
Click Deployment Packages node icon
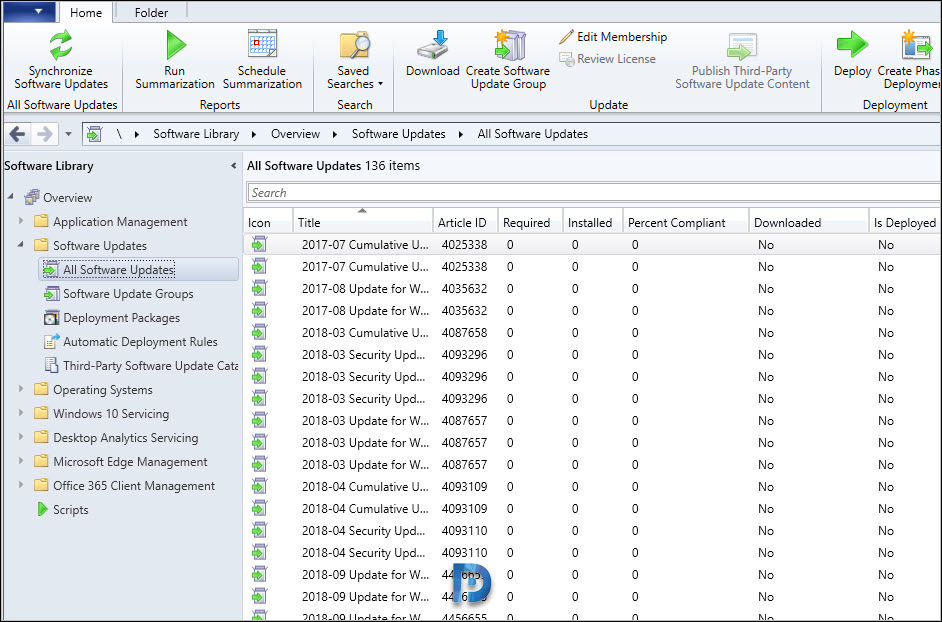click(x=51, y=317)
